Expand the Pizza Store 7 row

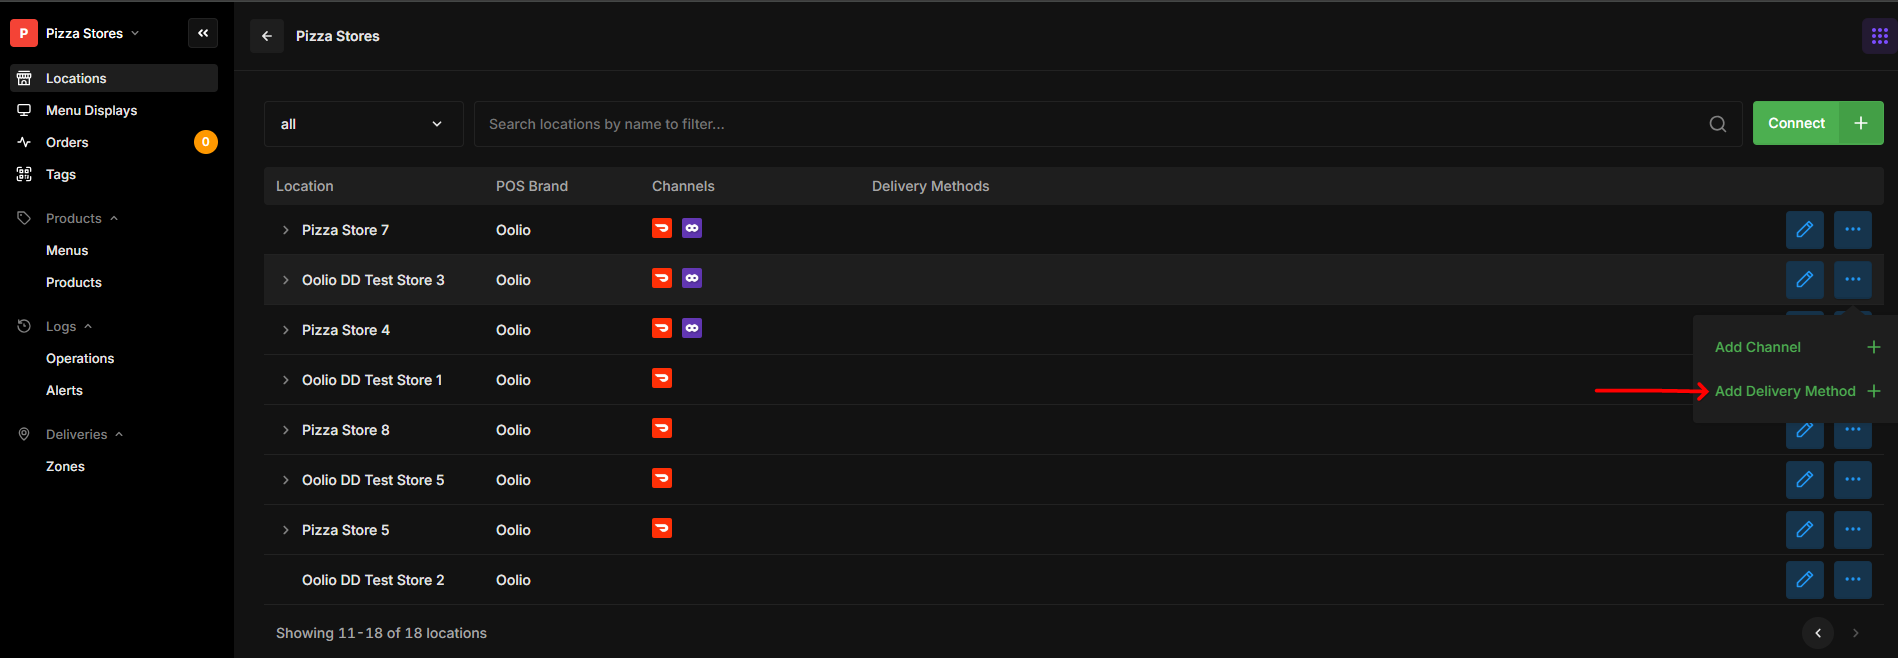[x=285, y=230]
